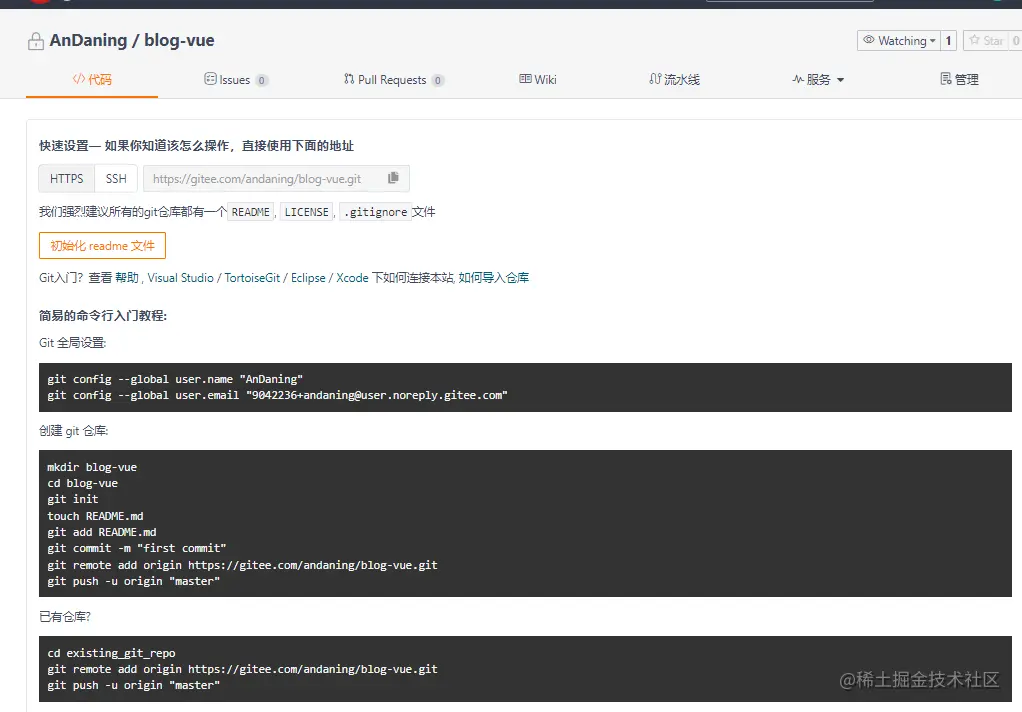Click the 'git config --global user.email' line
Viewport: 1022px width, 712px height.
278,395
